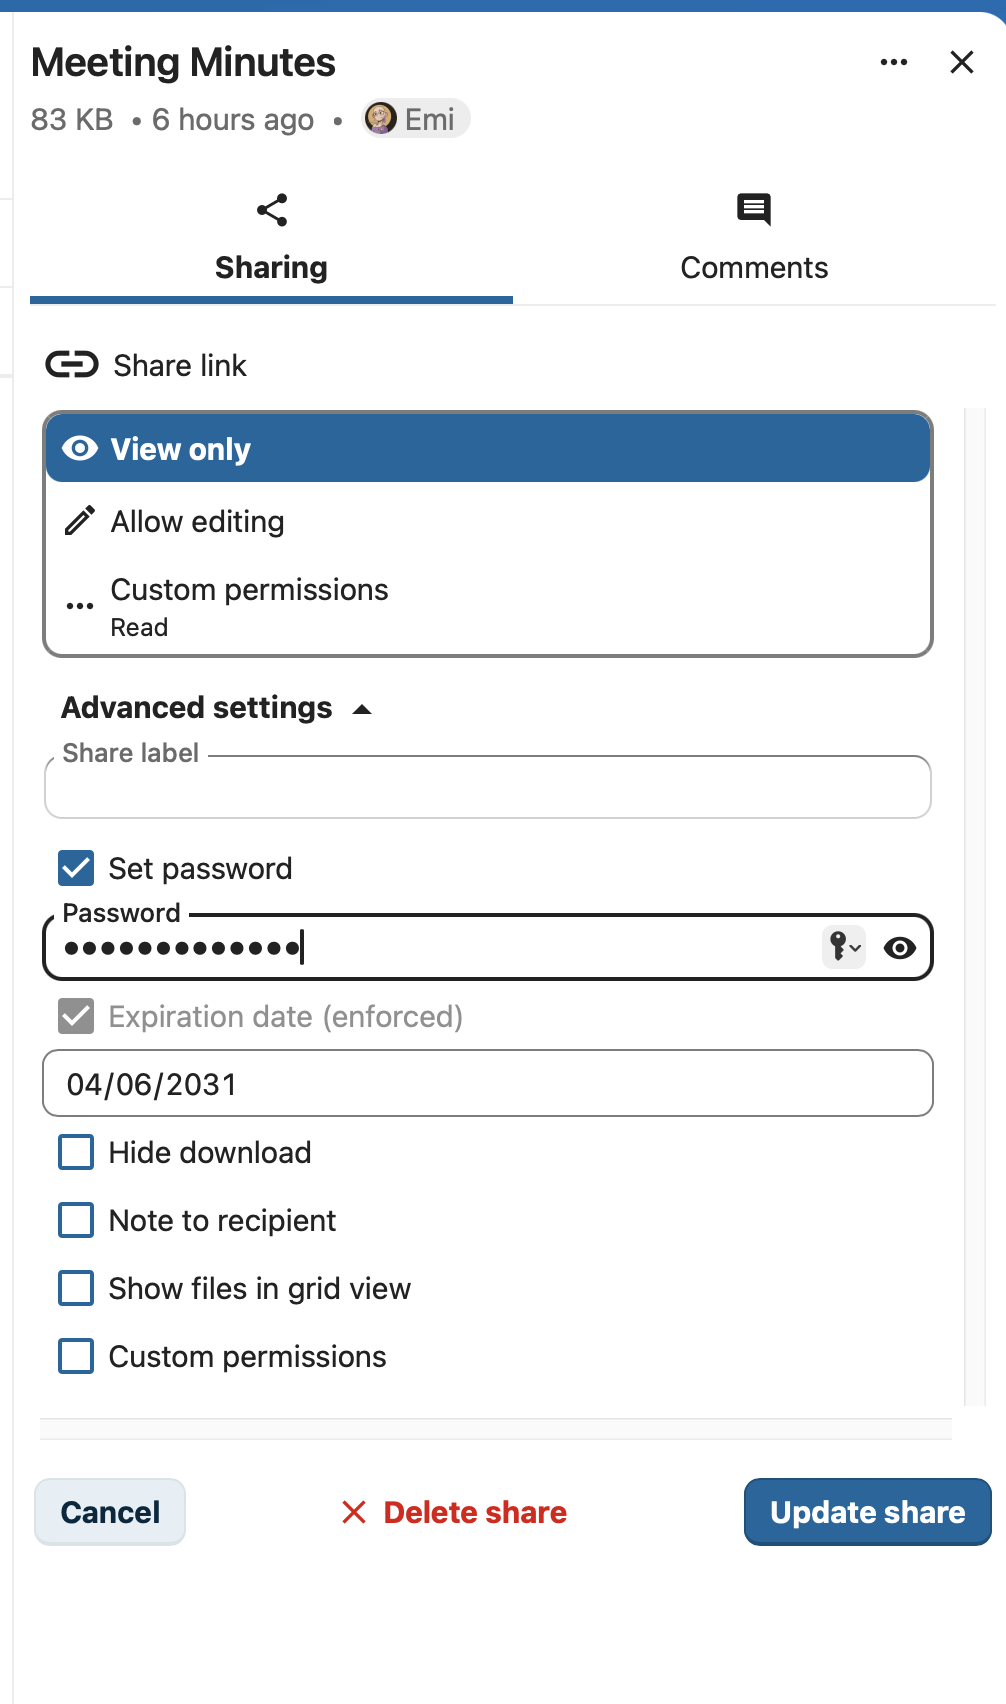
Task: Choose the Allow editing permission
Action: (x=488, y=521)
